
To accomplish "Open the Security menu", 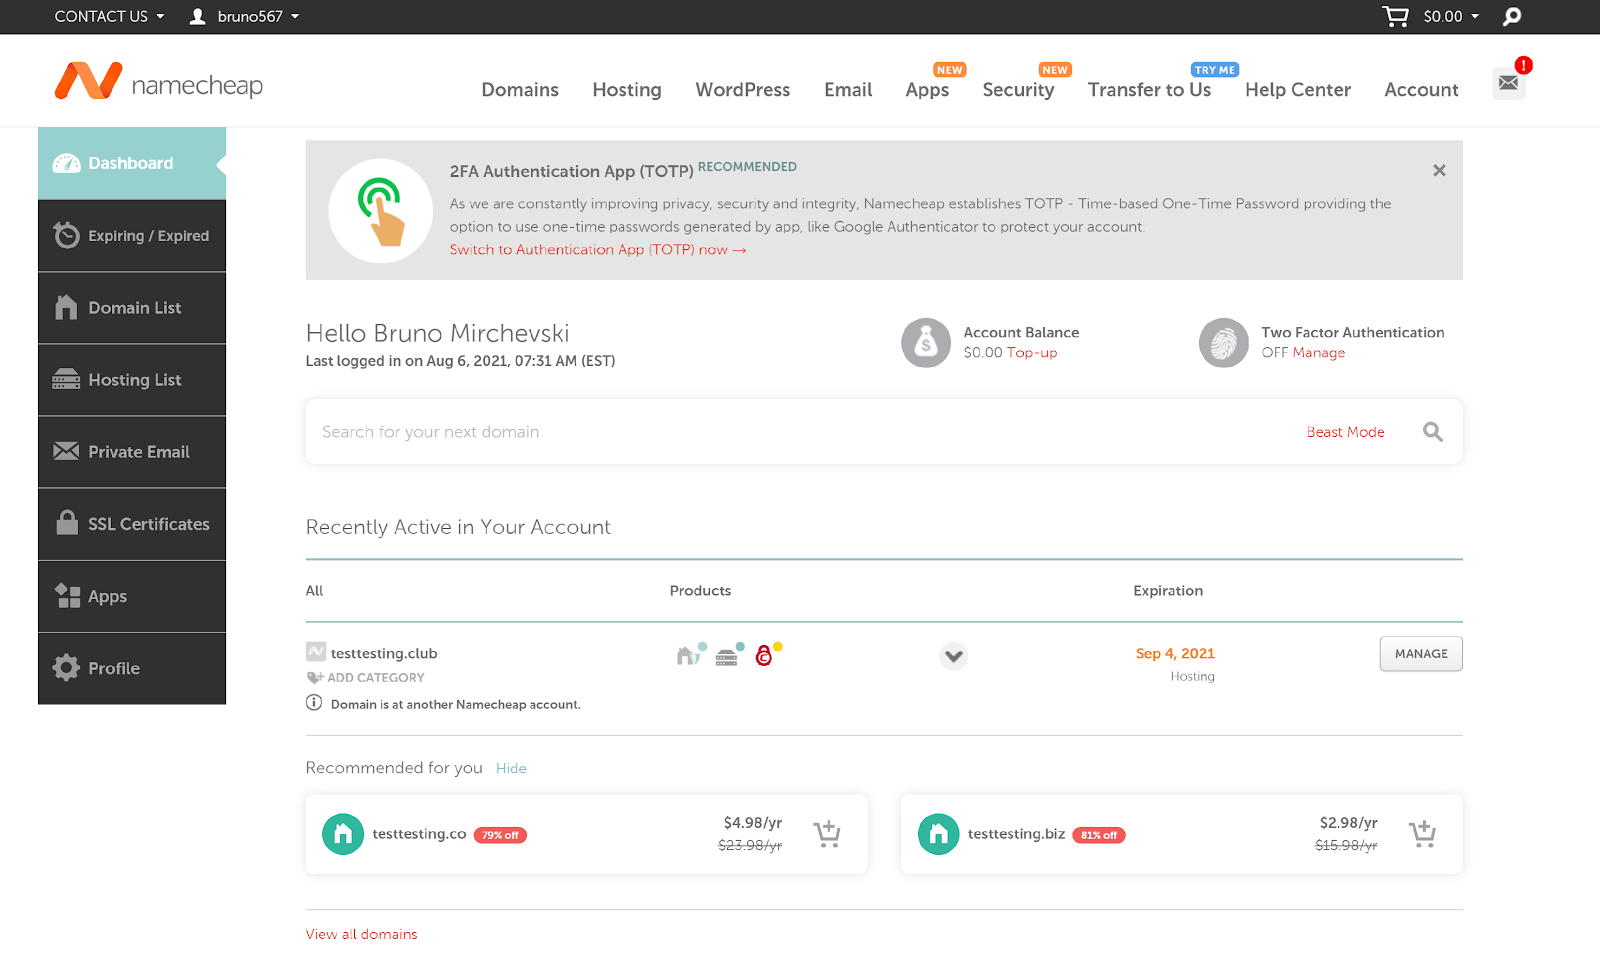I will (x=1018, y=90).
